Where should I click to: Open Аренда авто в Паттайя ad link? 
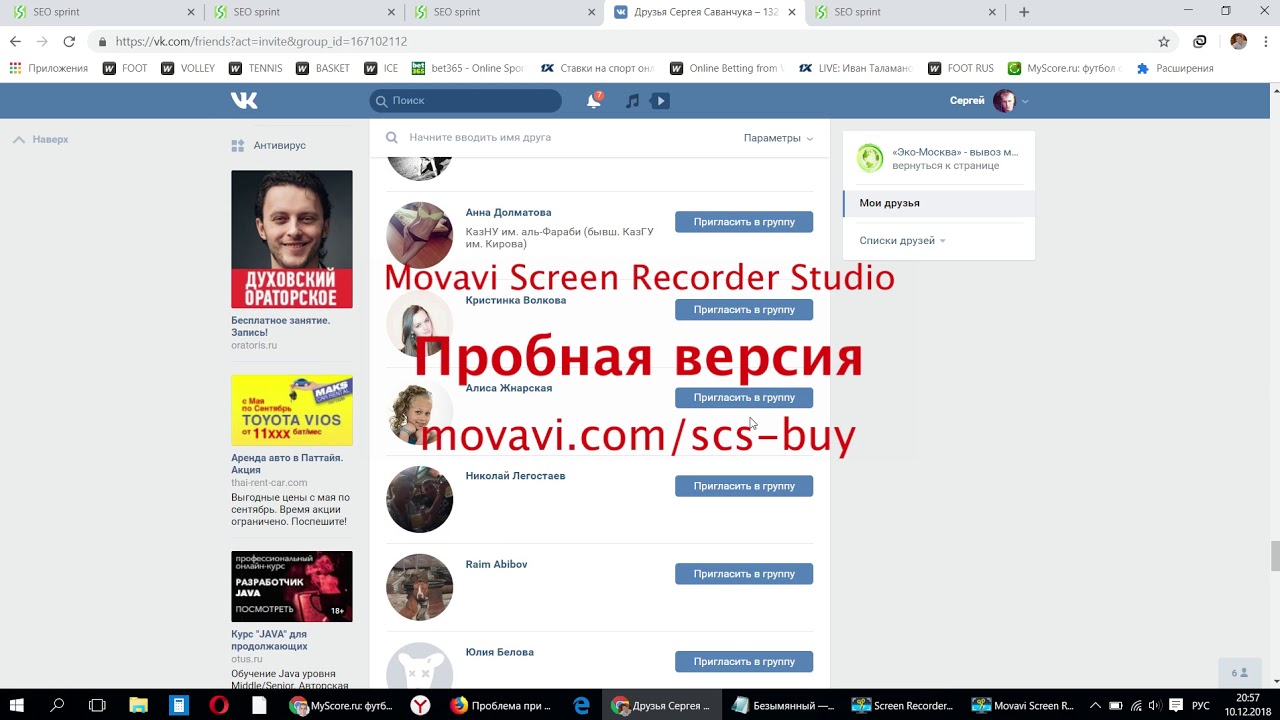pyautogui.click(x=287, y=464)
